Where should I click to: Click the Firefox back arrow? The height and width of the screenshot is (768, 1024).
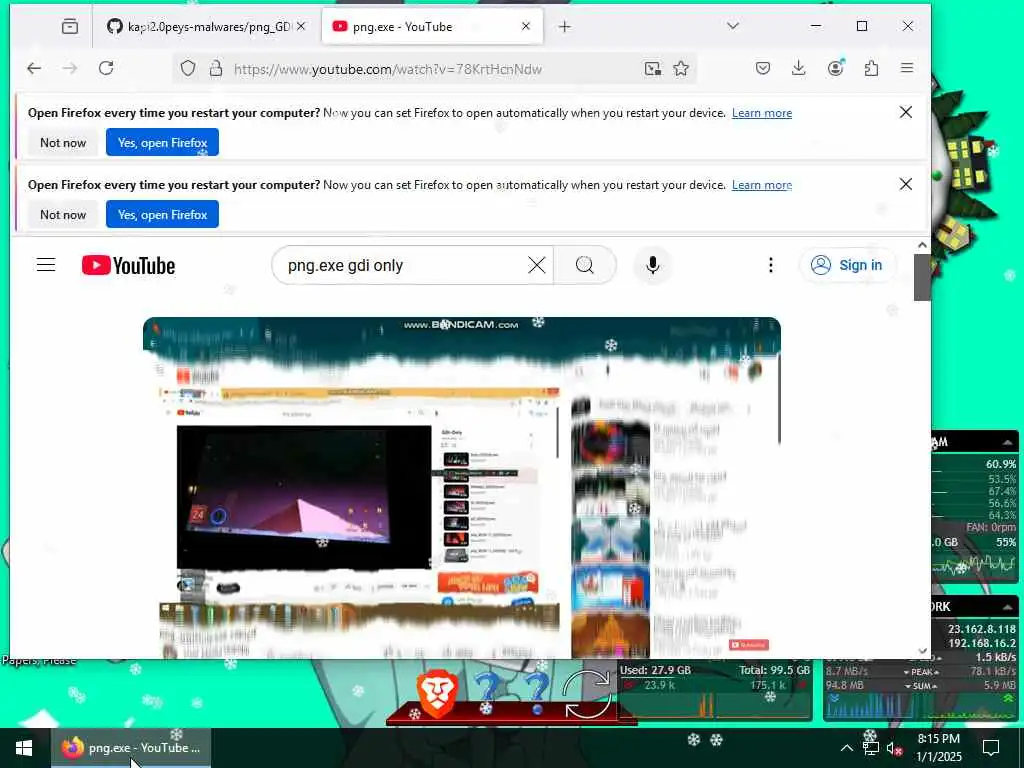click(34, 69)
